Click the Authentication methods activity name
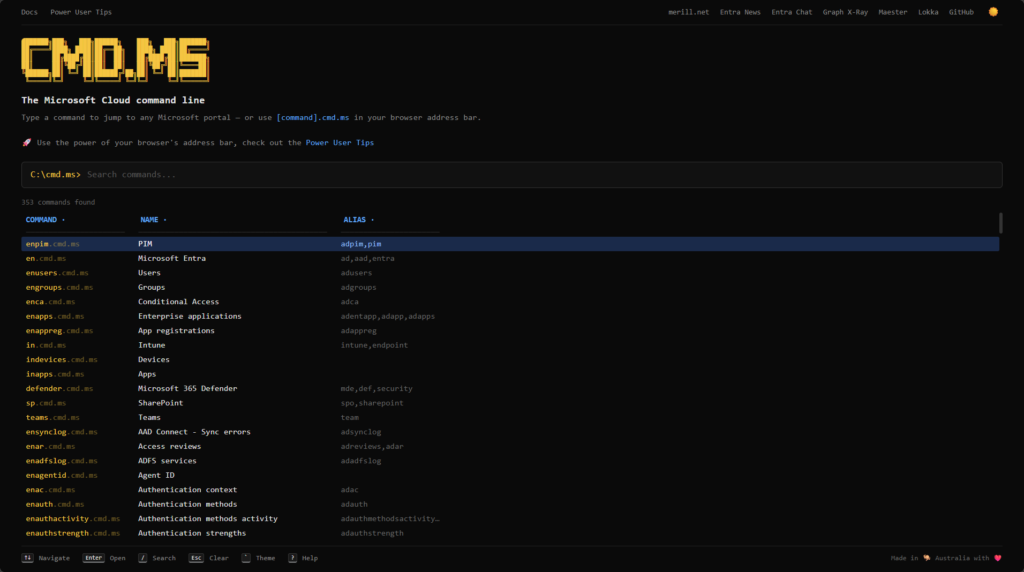This screenshot has width=1024, height=572. (x=208, y=518)
